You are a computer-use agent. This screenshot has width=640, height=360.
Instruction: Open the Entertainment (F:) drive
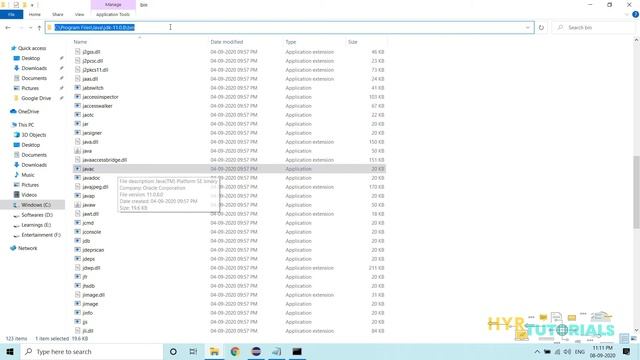[x=41, y=235]
